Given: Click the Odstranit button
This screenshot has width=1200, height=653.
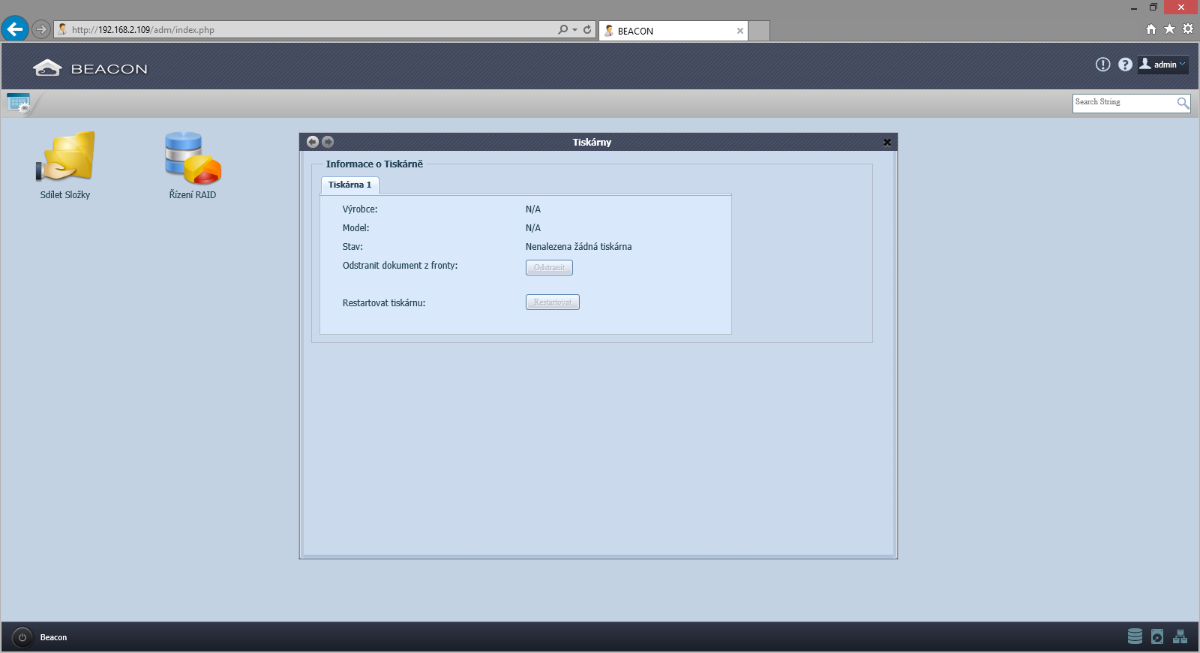Looking at the screenshot, I should 549,268.
